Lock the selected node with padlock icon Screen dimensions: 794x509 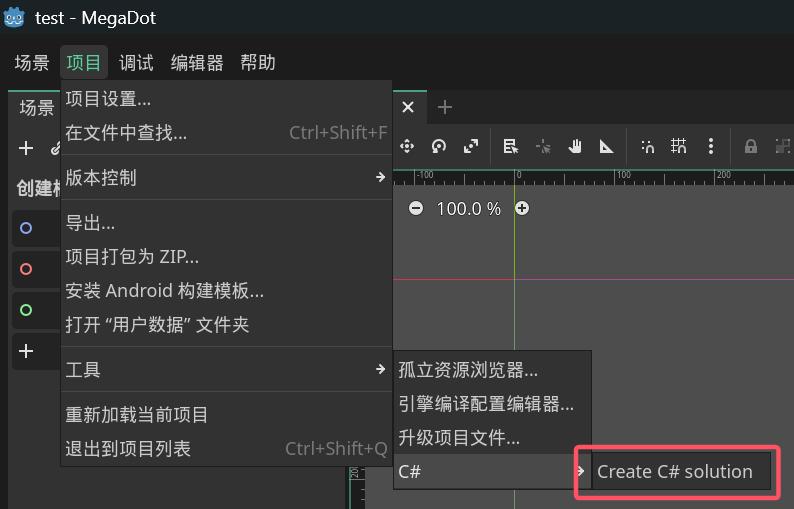coord(750,146)
